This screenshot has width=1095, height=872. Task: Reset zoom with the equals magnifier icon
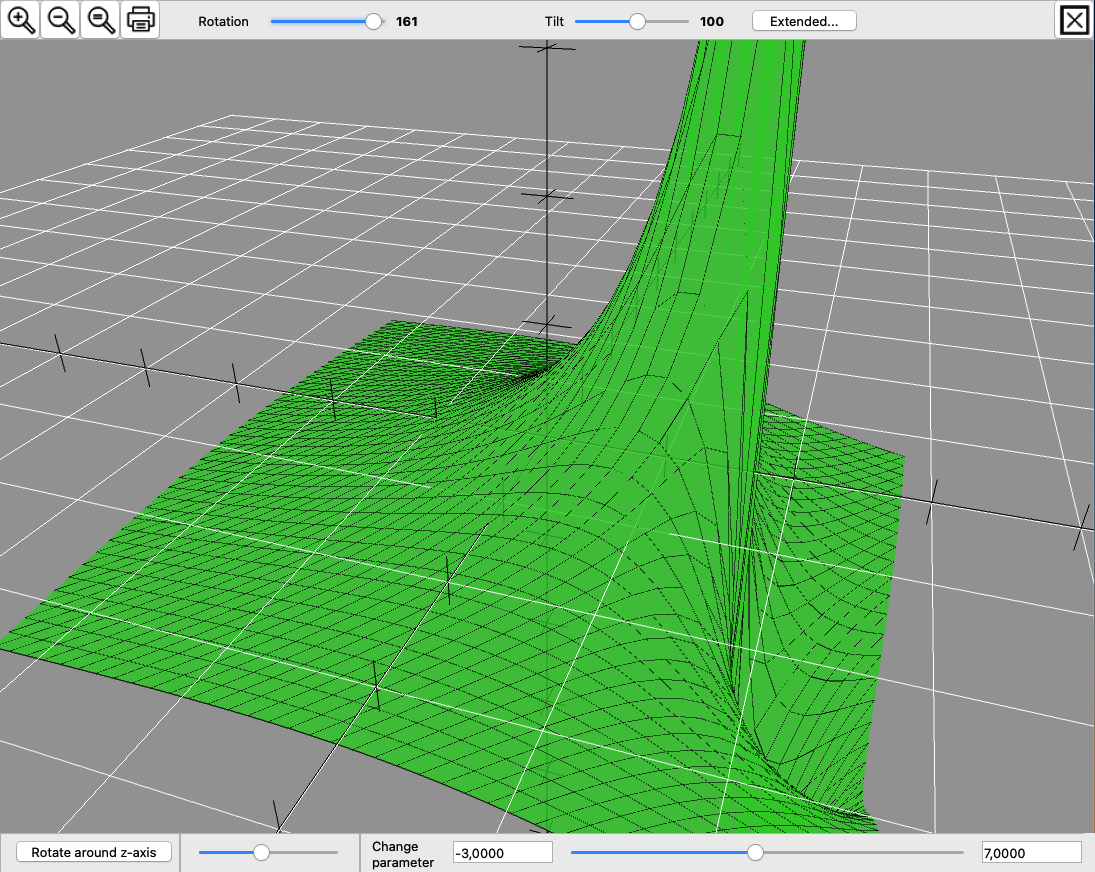(x=100, y=20)
